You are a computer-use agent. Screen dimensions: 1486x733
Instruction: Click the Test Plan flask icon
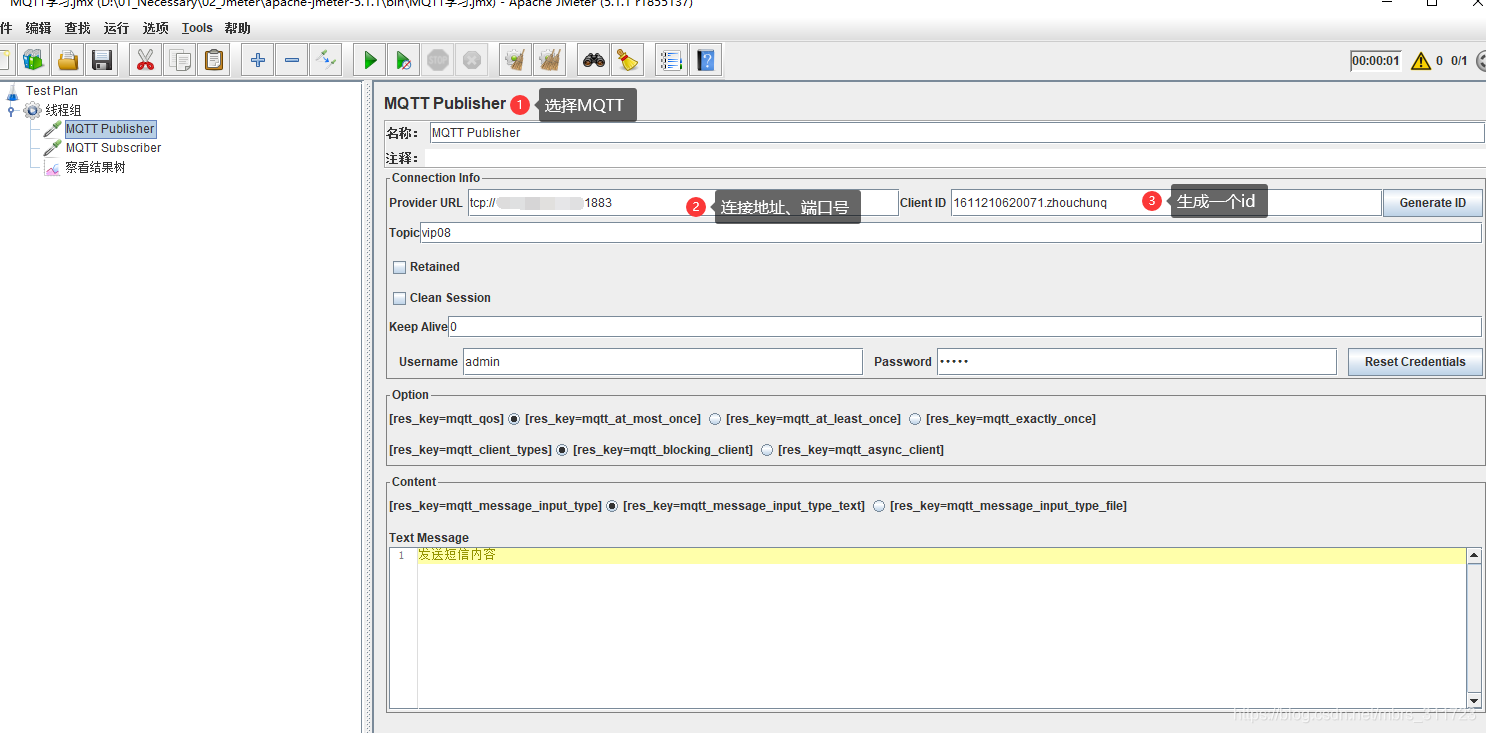pos(12,91)
